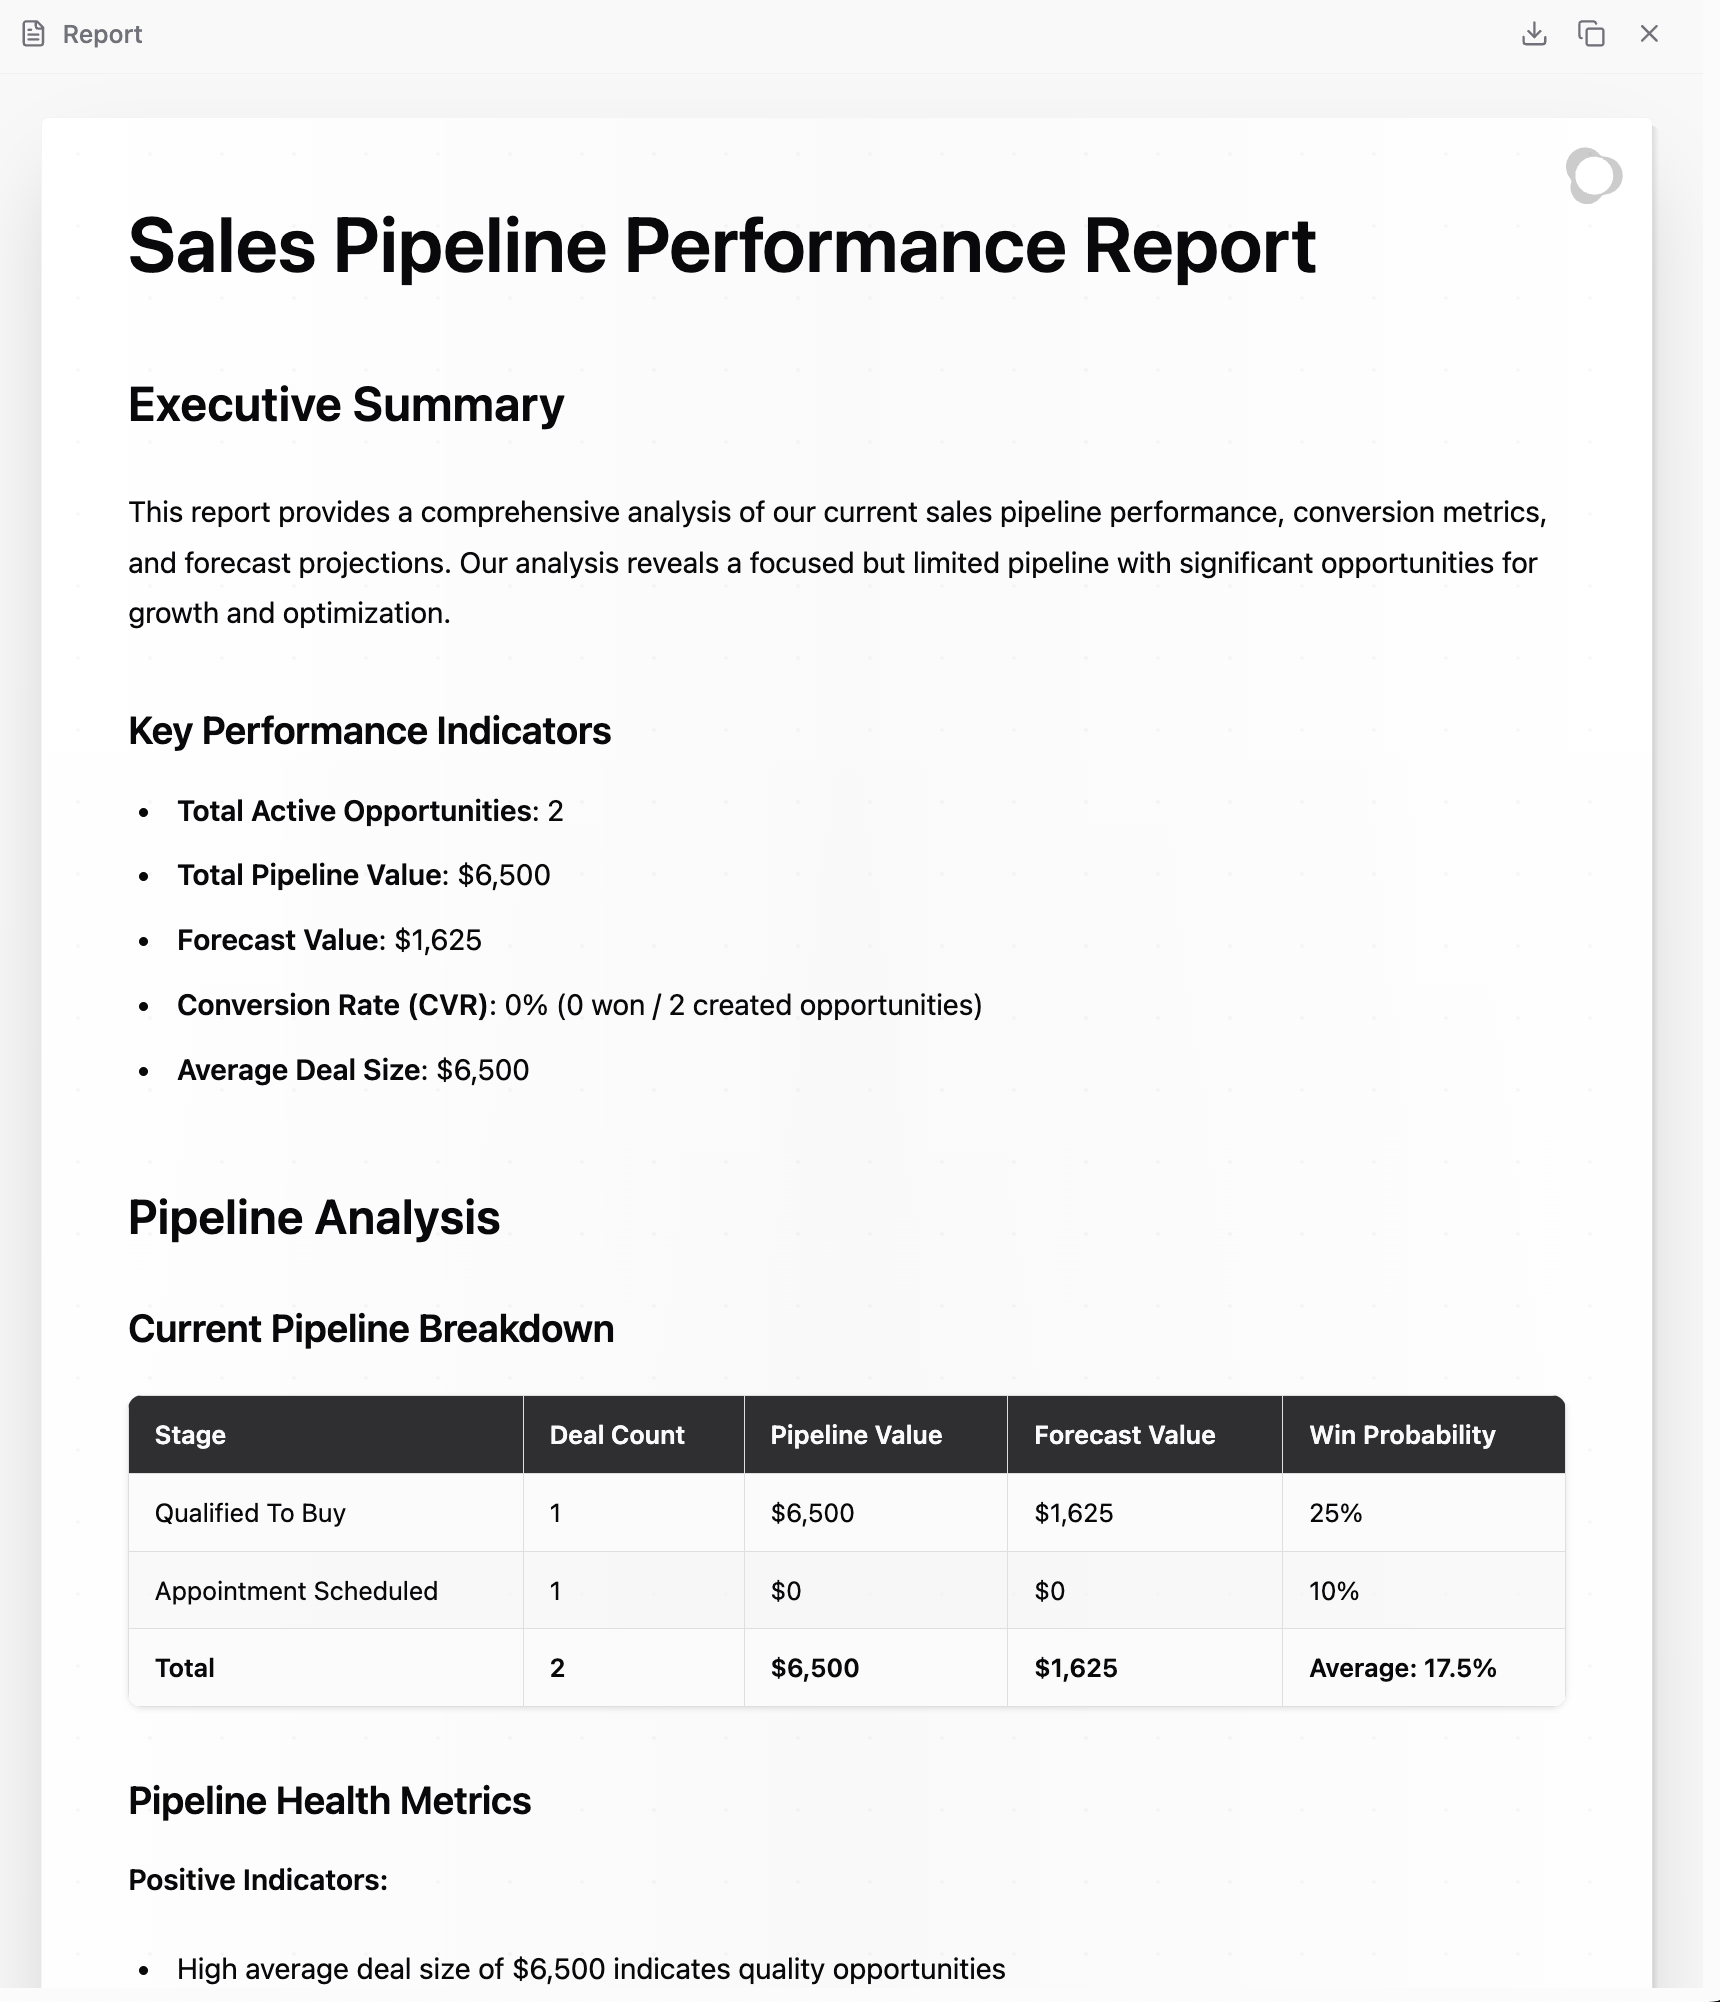Click the copy report icon
This screenshot has width=1720, height=2002.
1591,34
